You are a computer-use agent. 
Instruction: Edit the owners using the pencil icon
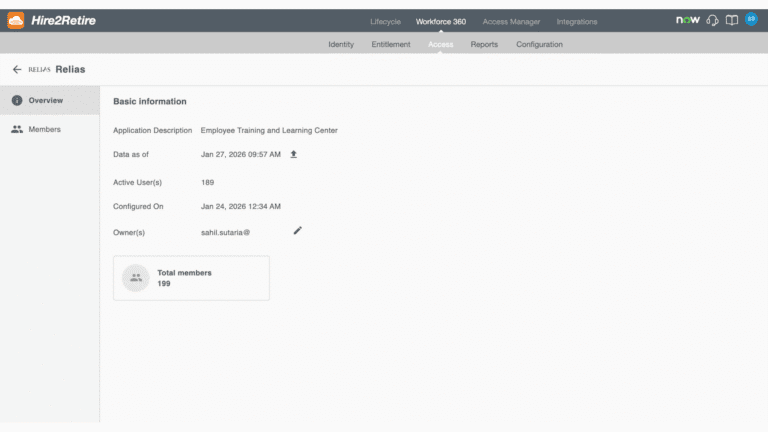coord(297,231)
